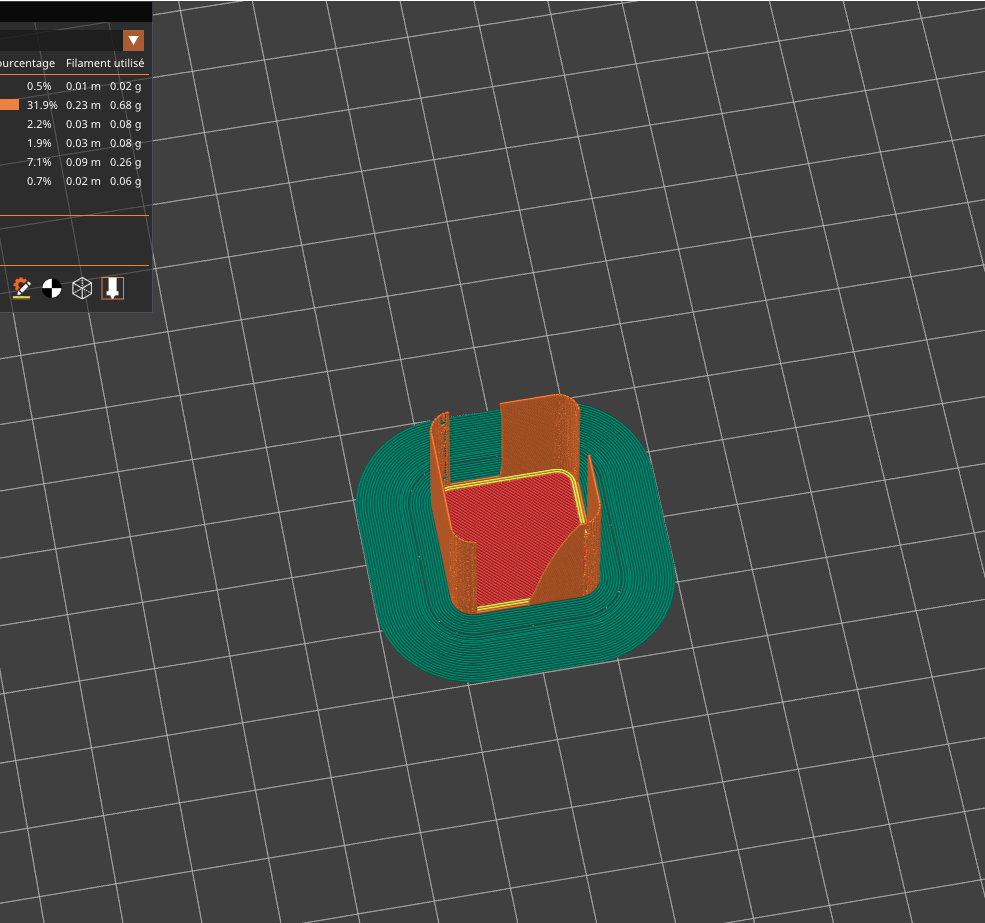Viewport: 985px width, 923px height.
Task: Toggle the center of gravity icon
Action: pyautogui.click(x=52, y=288)
